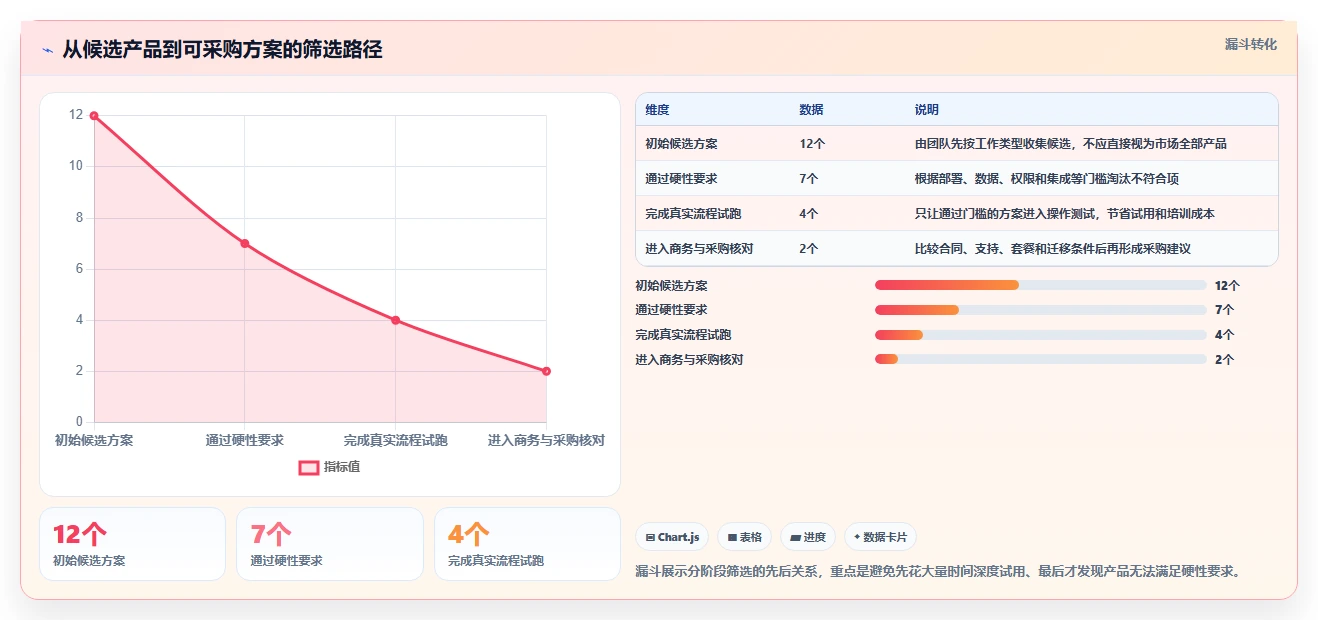The image size is (1318, 620).
Task: Click table cell 通过硬性要求
Action: [x=681, y=179]
